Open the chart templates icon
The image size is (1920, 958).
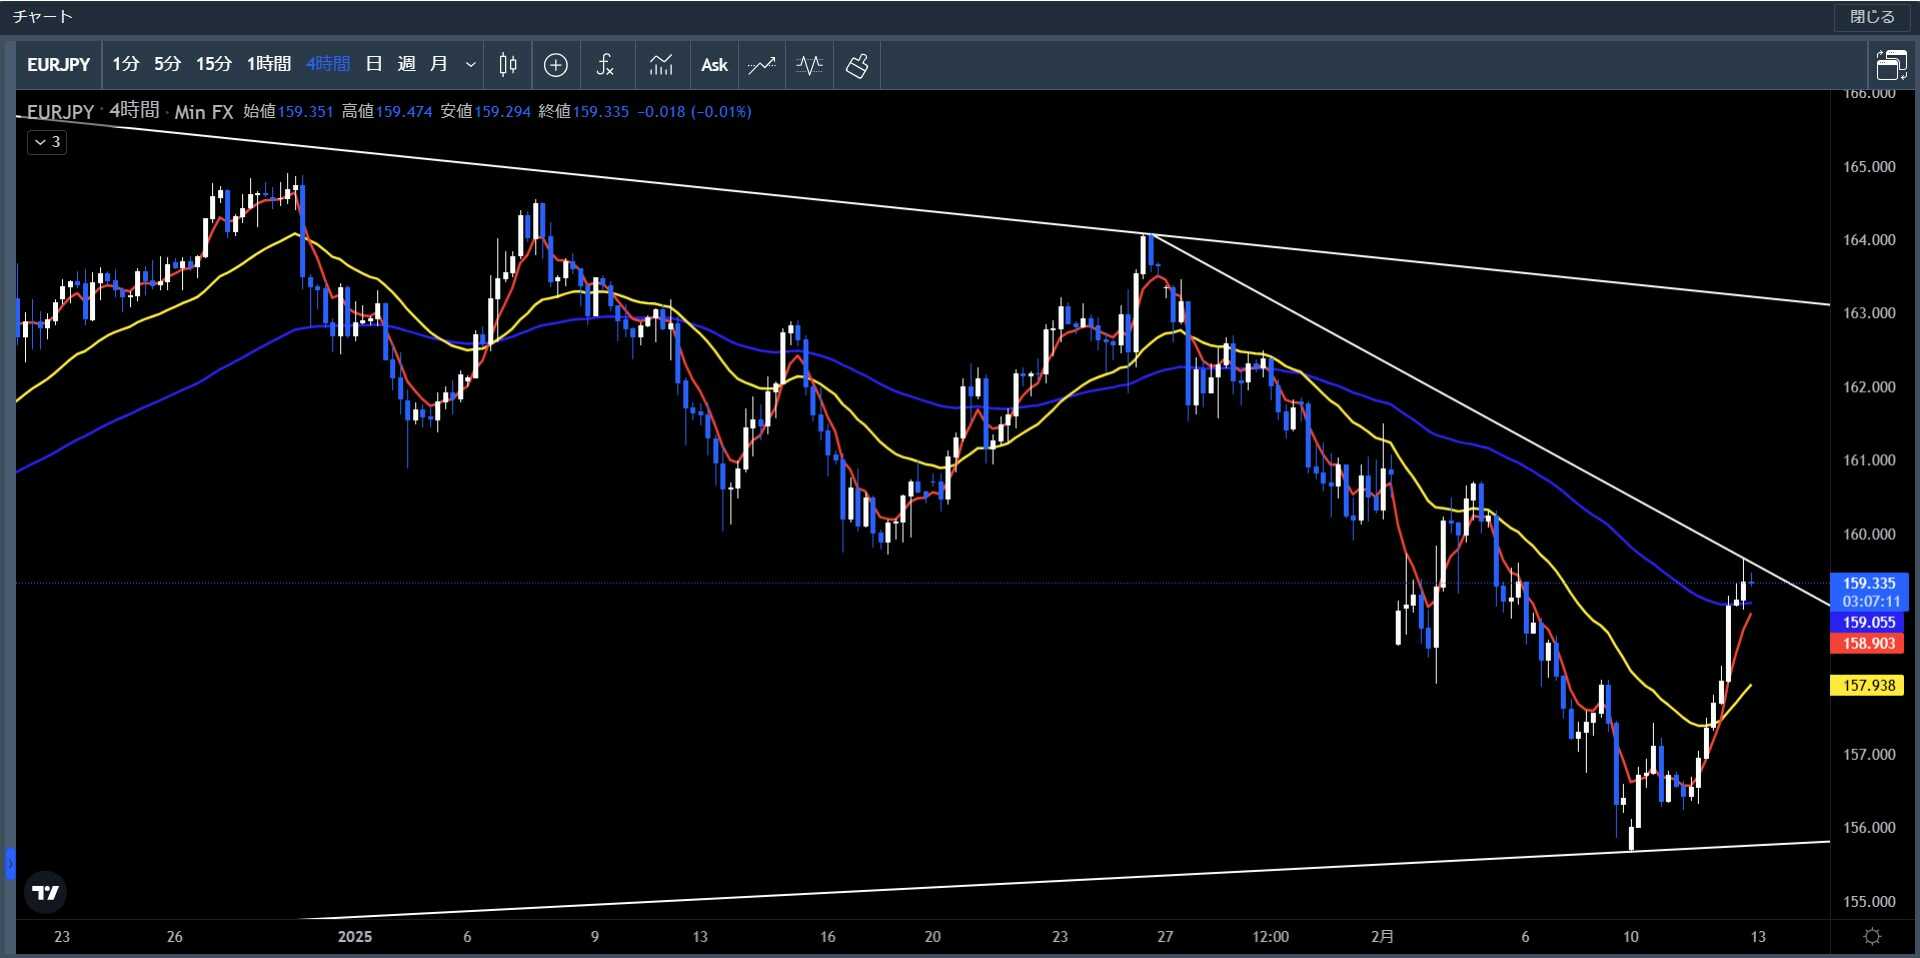point(661,65)
